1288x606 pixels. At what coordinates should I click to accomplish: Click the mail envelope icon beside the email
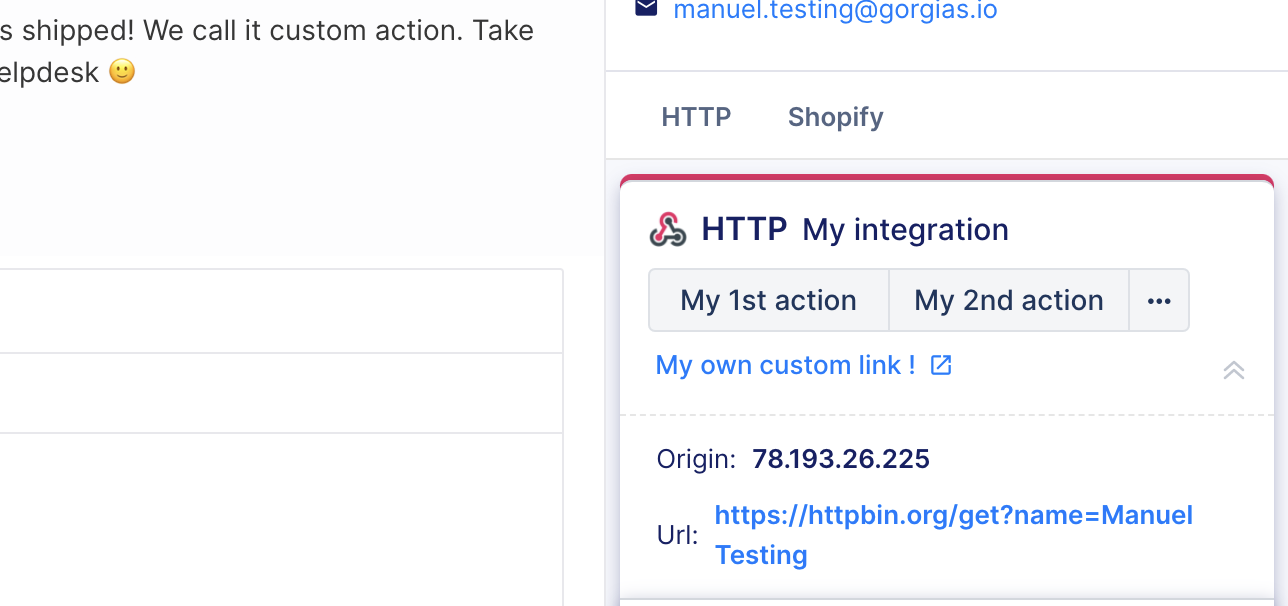point(647,9)
